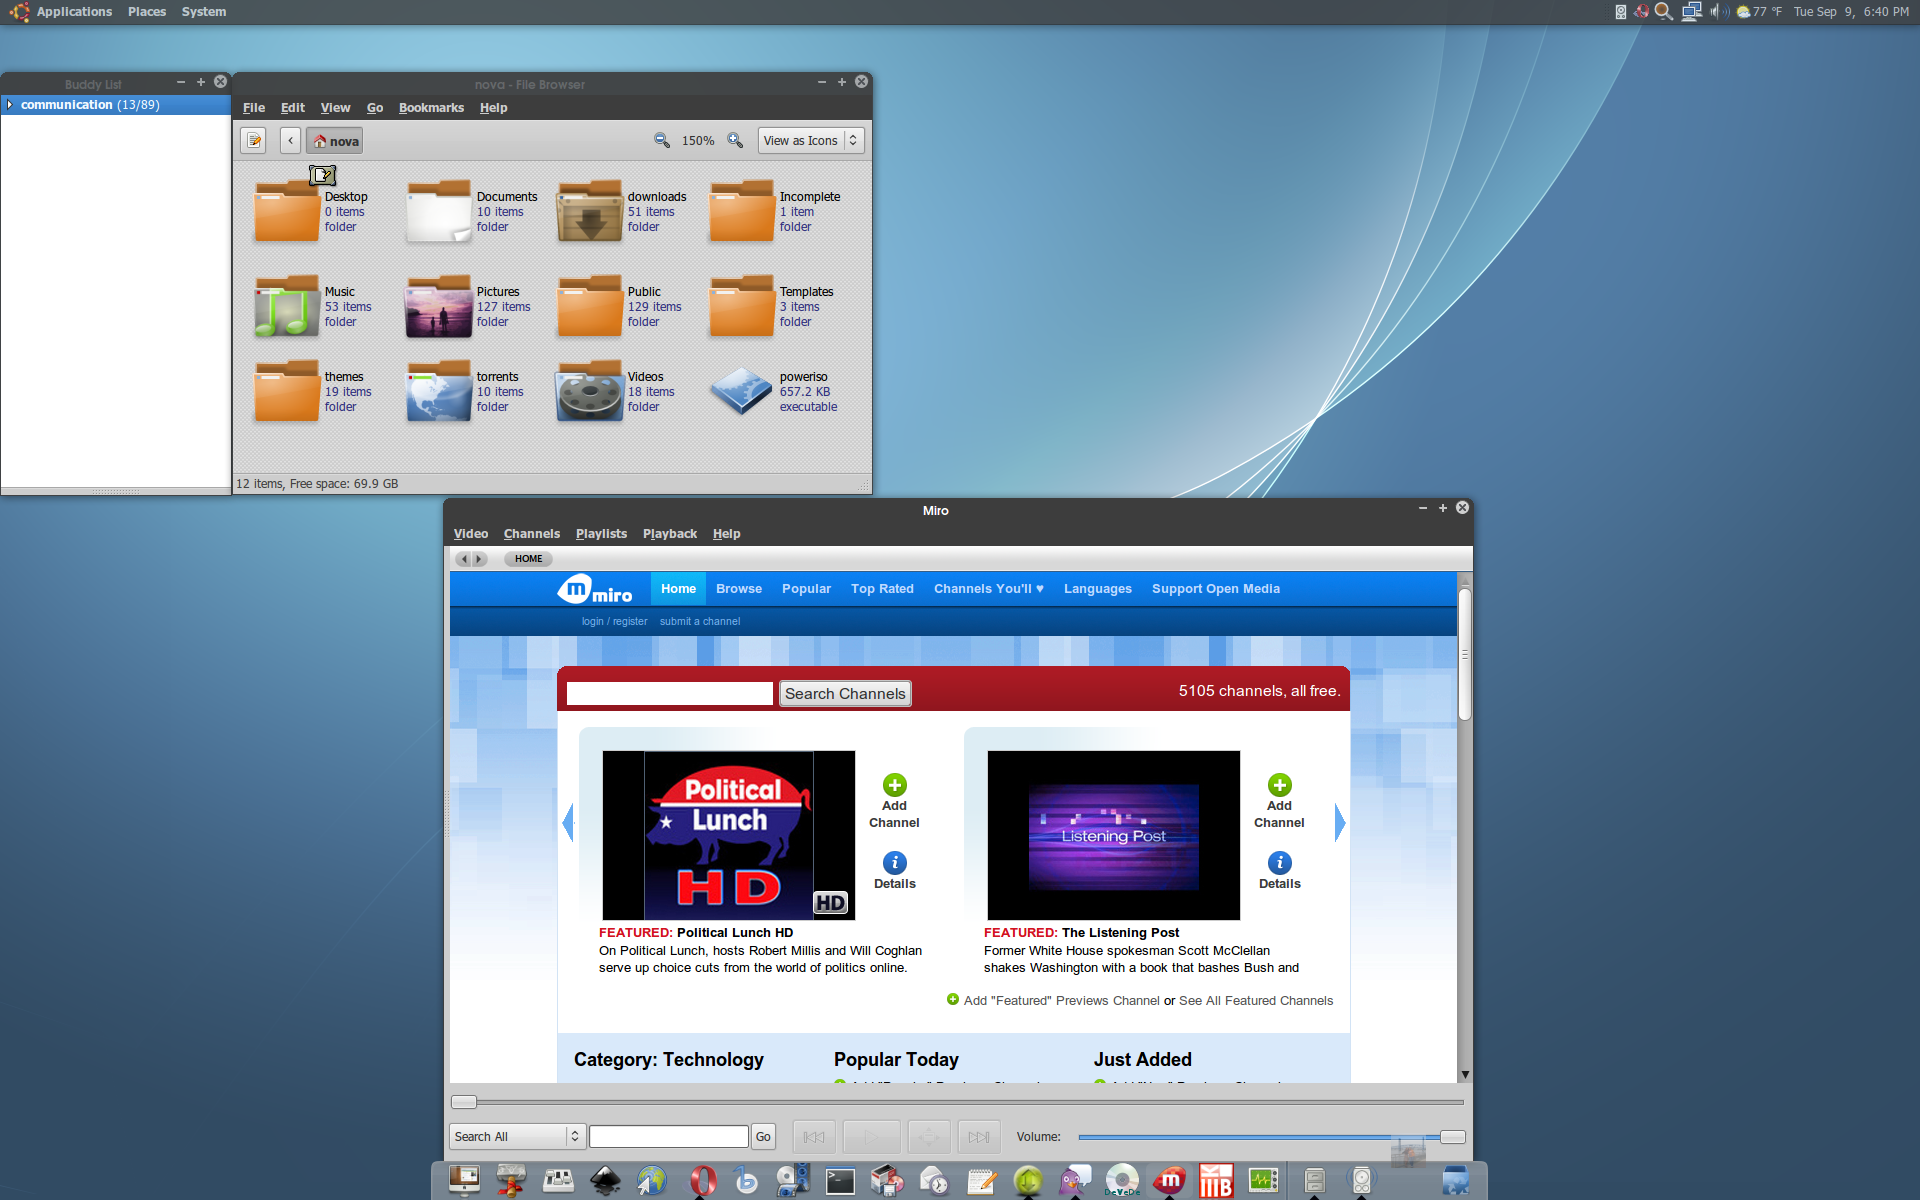Open the terminal from the dock
Viewport: 1920px width, 1200px height.
point(840,1181)
